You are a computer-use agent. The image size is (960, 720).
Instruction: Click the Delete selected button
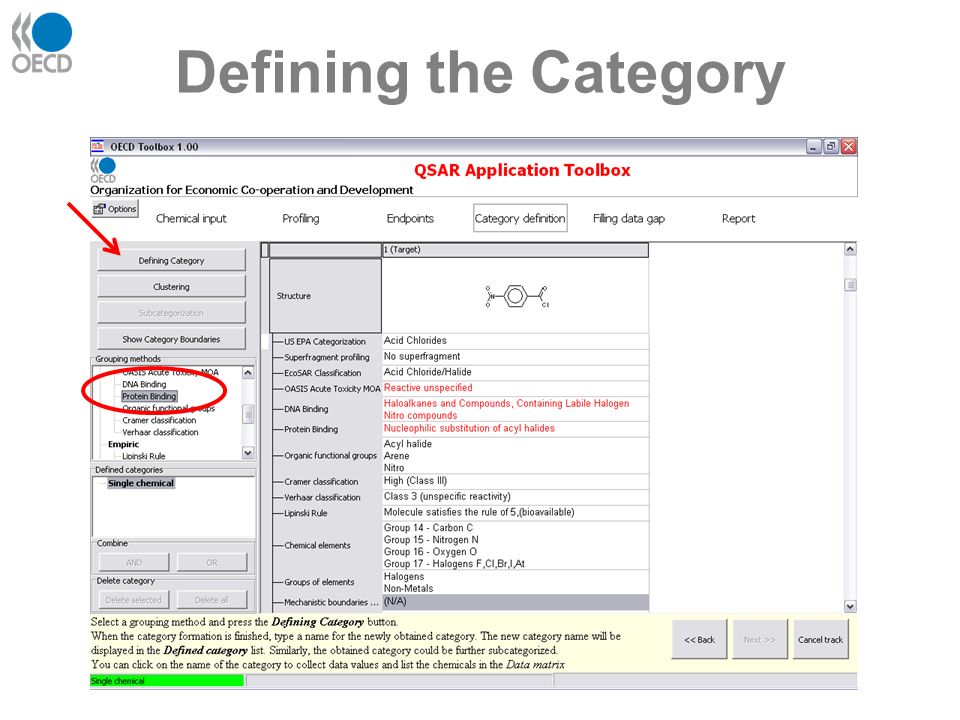(133, 599)
